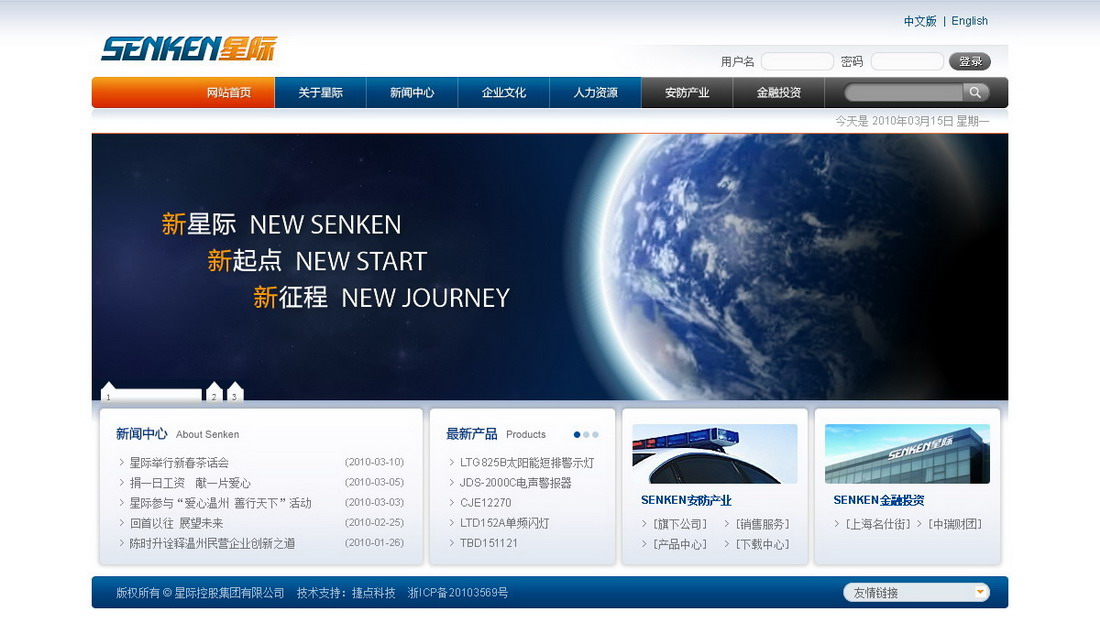
Task: Click the 新闻中心 section heading
Action: coord(142,434)
